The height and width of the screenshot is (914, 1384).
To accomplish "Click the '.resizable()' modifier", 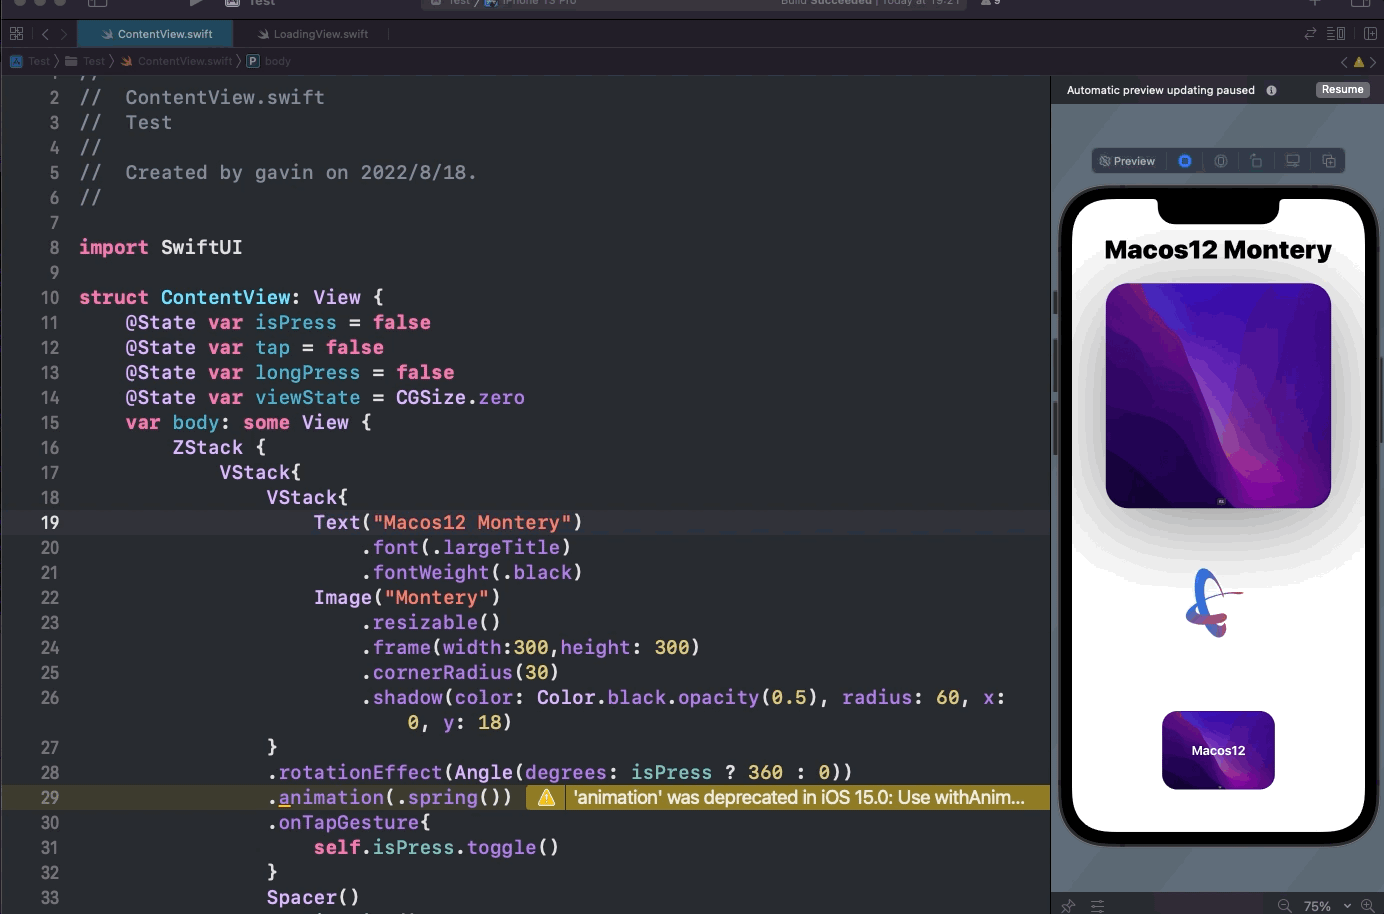I will pyautogui.click(x=431, y=622).
